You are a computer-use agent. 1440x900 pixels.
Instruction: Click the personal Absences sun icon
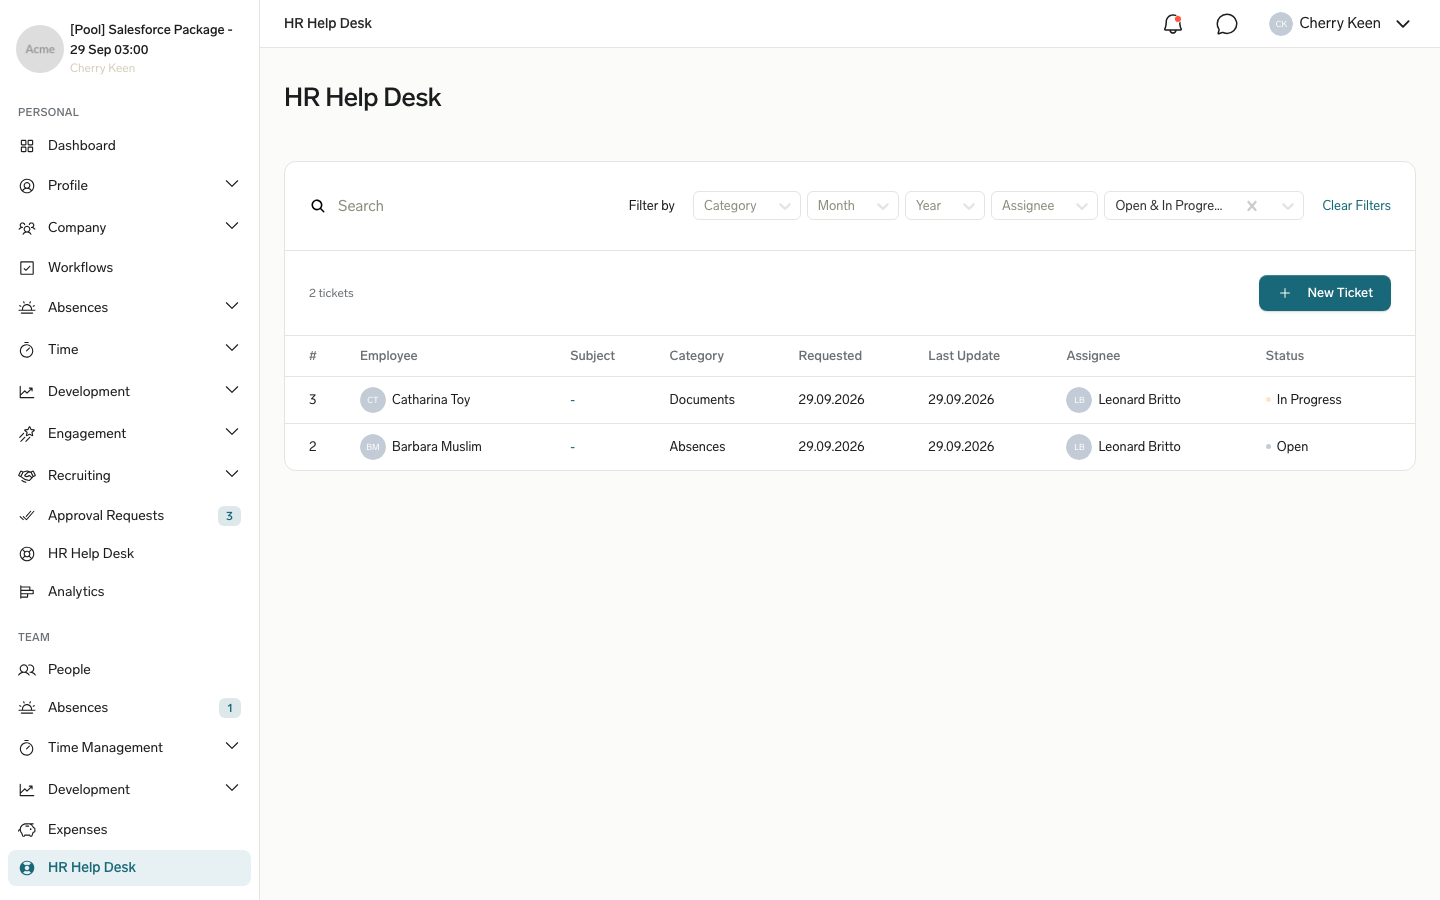click(x=27, y=308)
